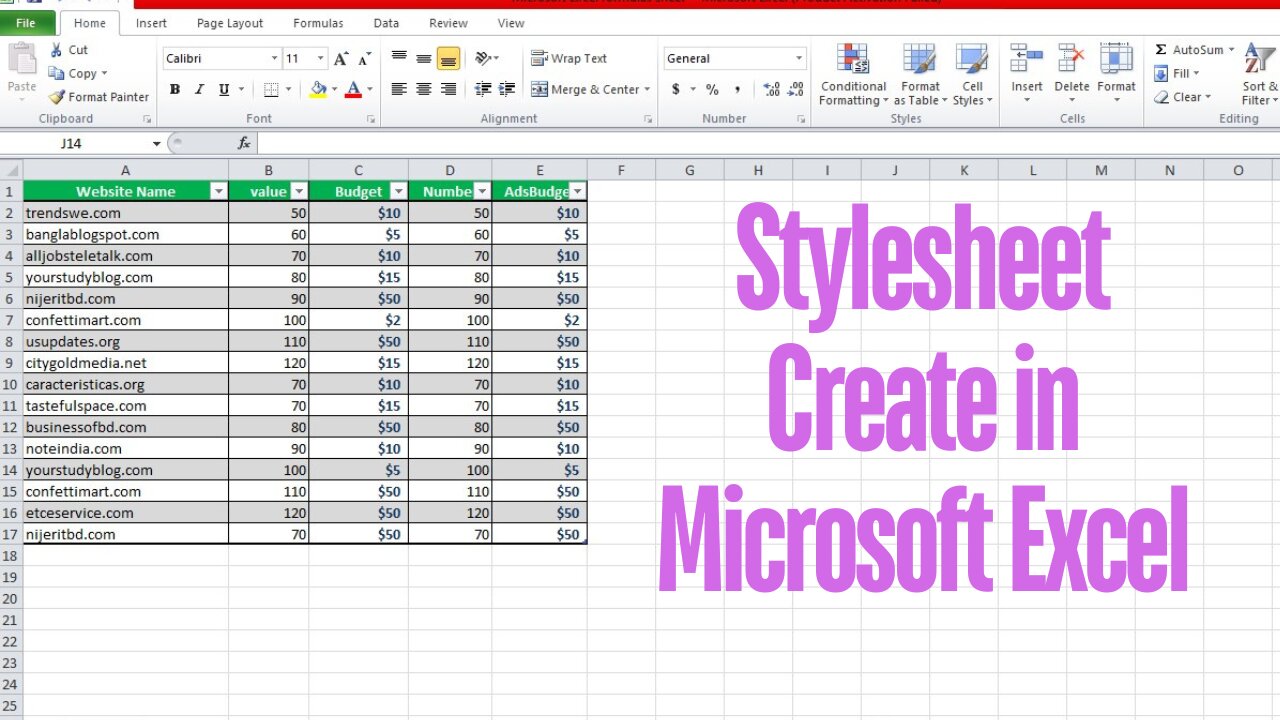Switch to the Insert tab
Screen dimensions: 1280x720
click(x=151, y=23)
